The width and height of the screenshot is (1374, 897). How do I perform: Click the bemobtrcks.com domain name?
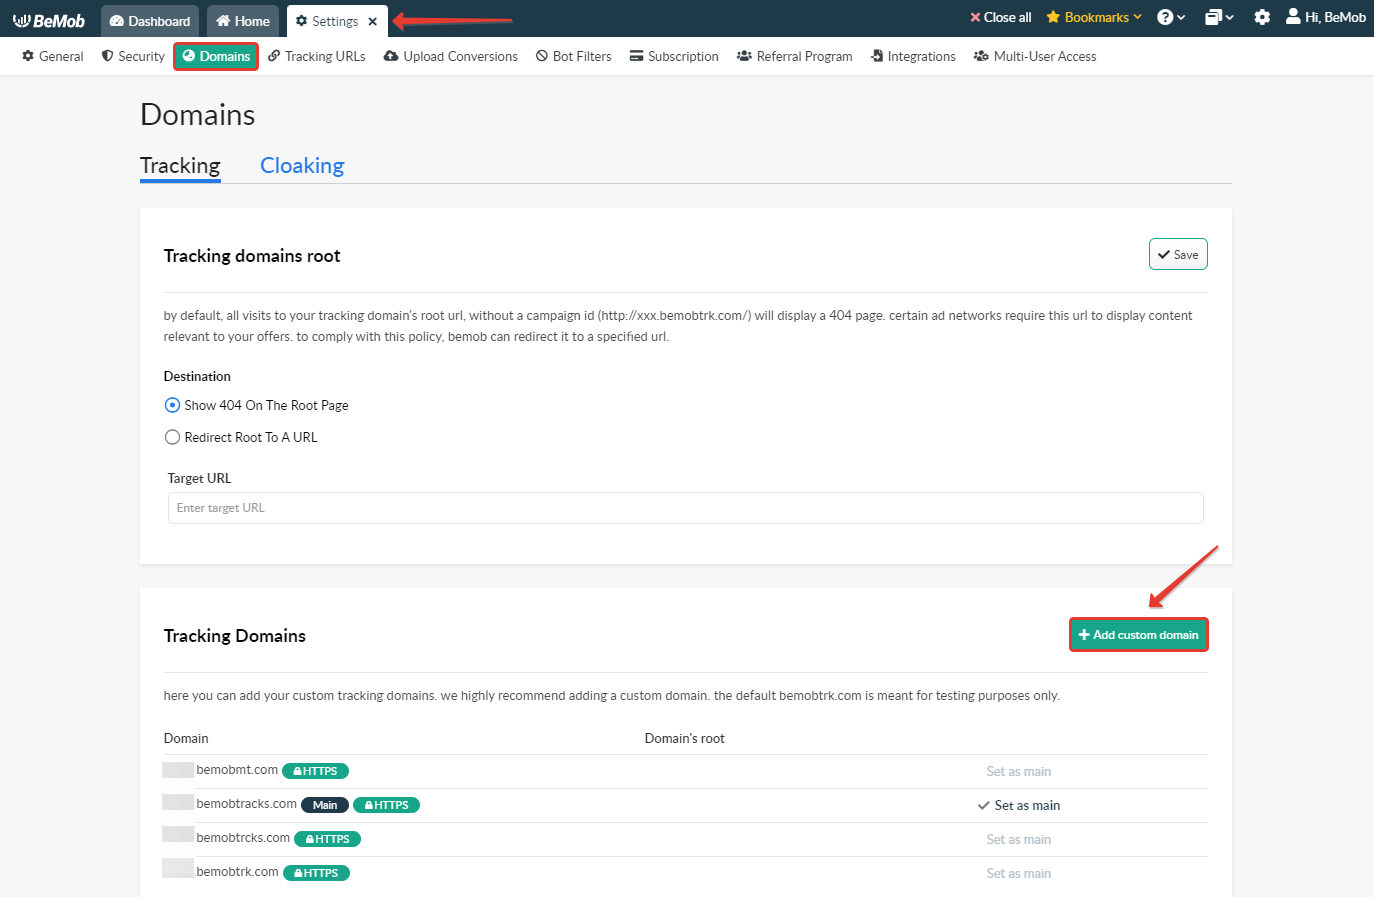pos(243,838)
